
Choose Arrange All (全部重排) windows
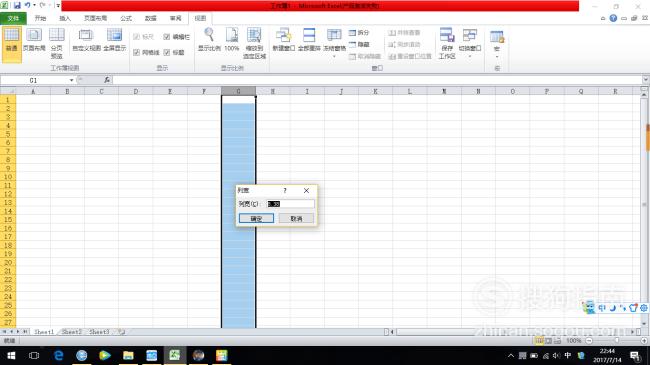click(x=309, y=40)
